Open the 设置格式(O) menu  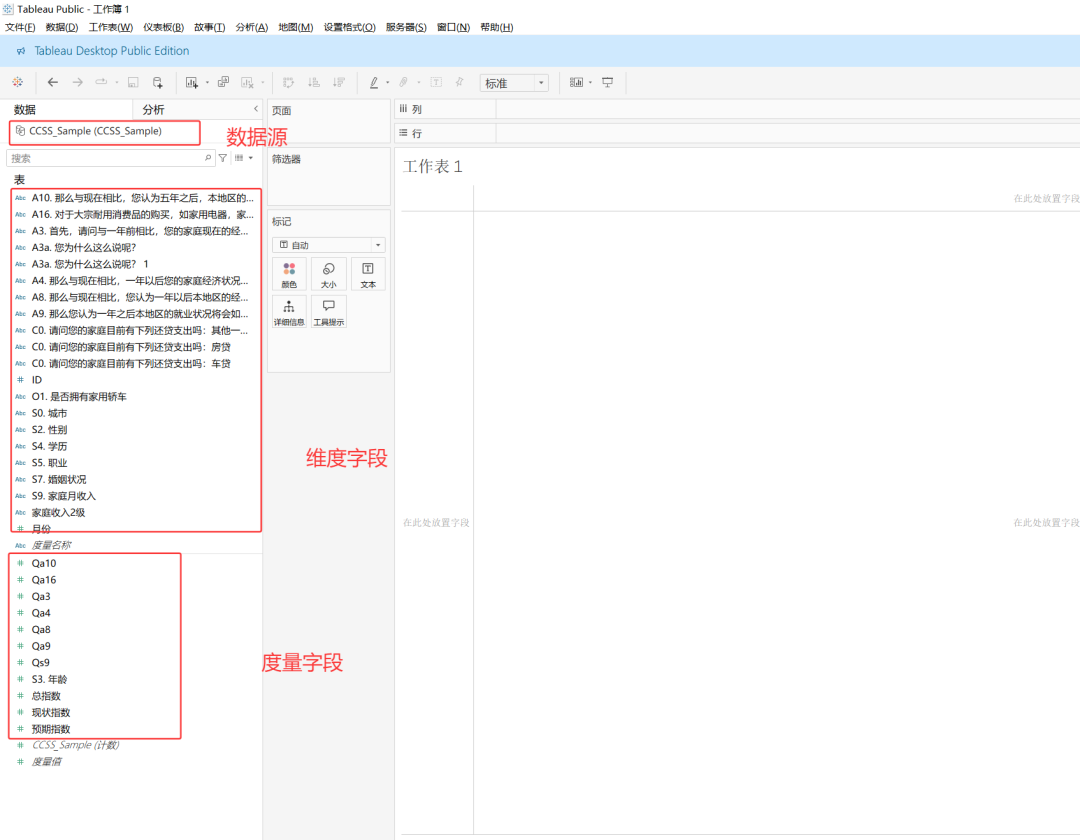349,28
